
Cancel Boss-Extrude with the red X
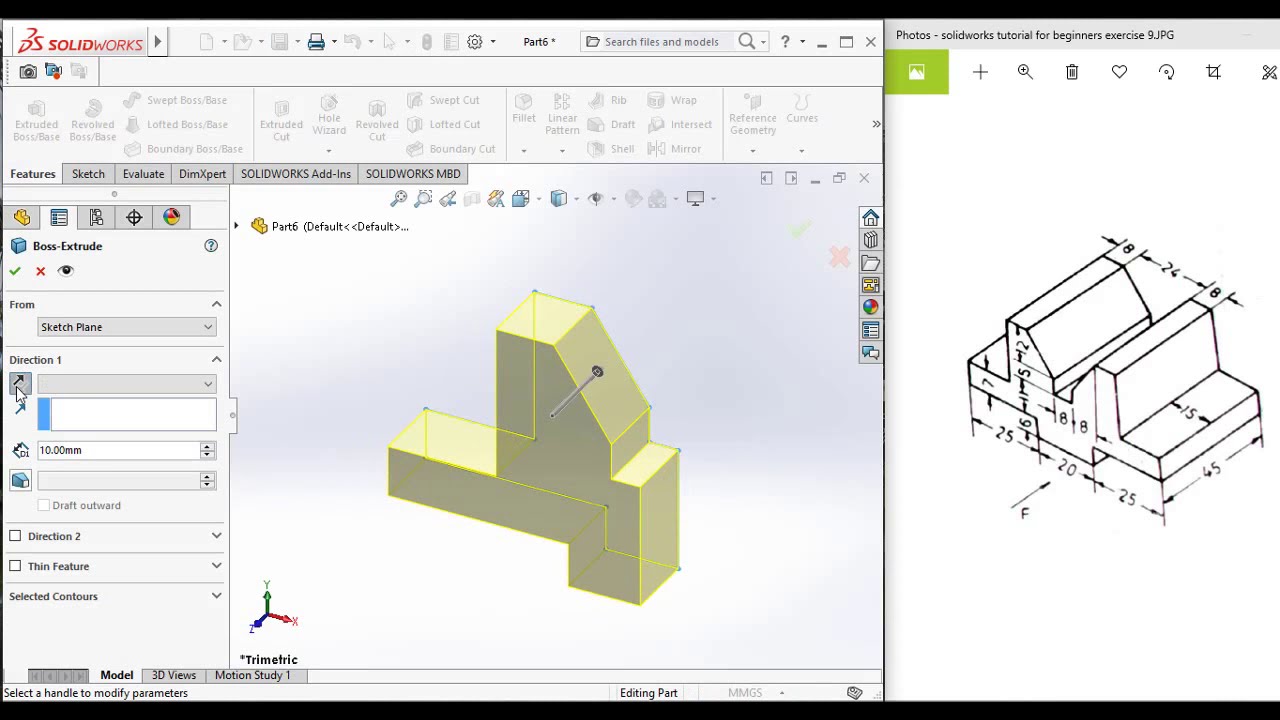tap(41, 271)
